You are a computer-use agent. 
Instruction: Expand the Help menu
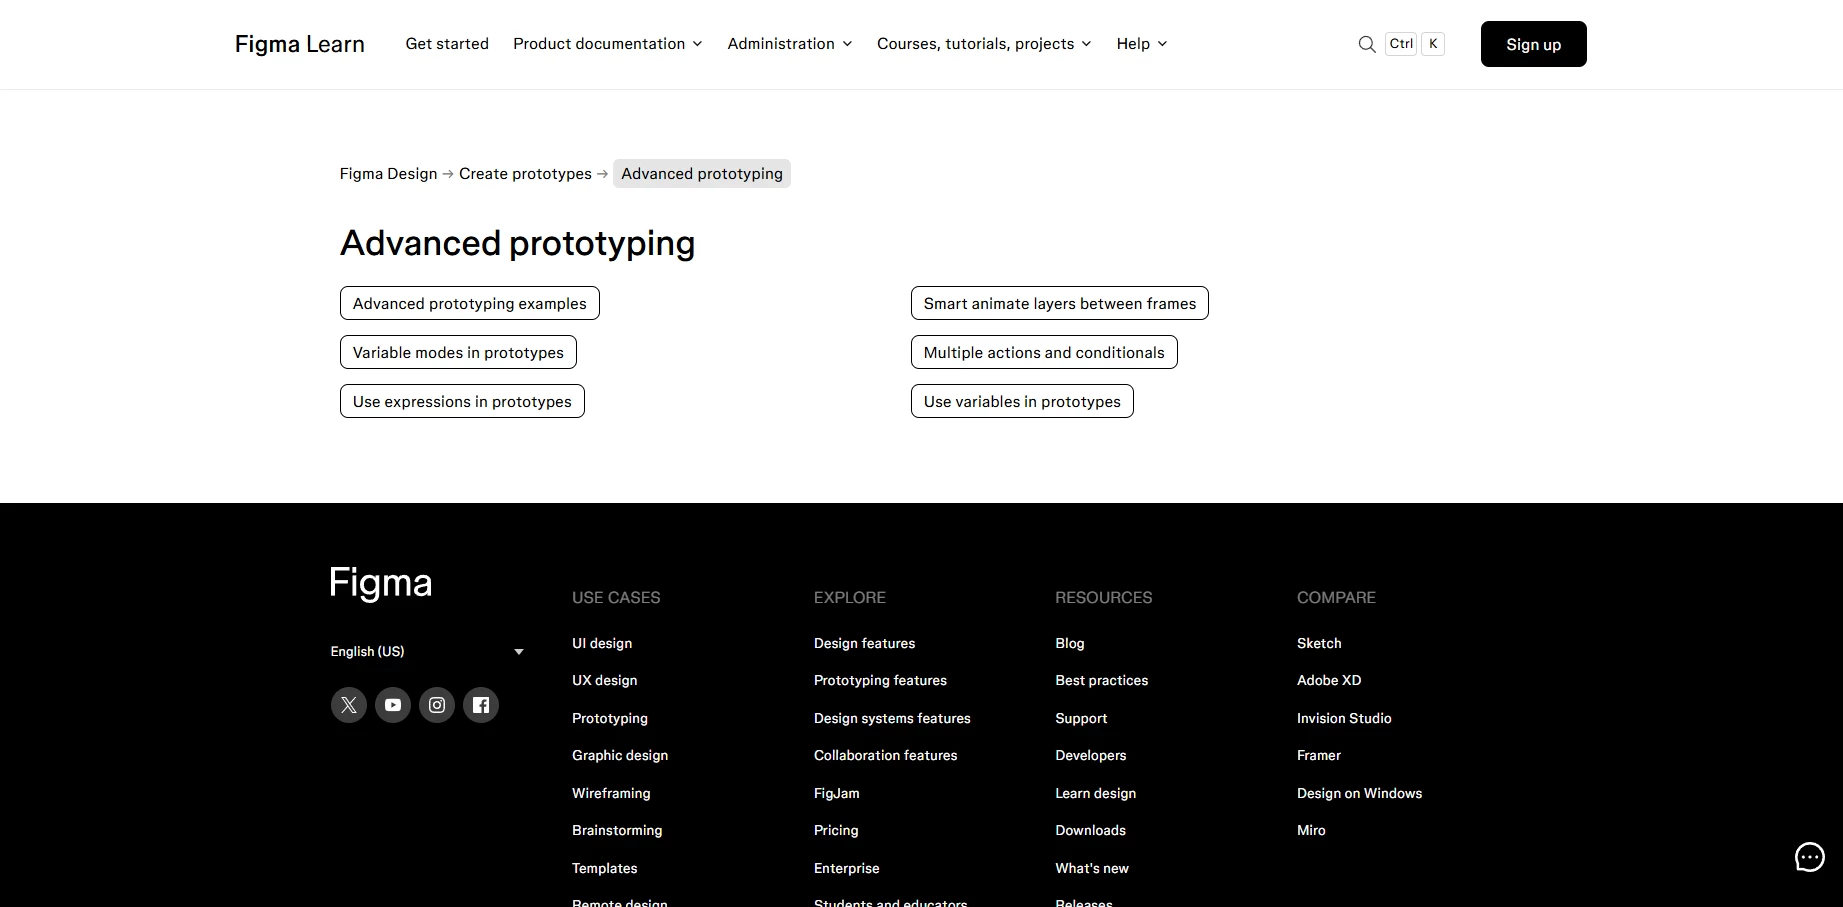1142,44
